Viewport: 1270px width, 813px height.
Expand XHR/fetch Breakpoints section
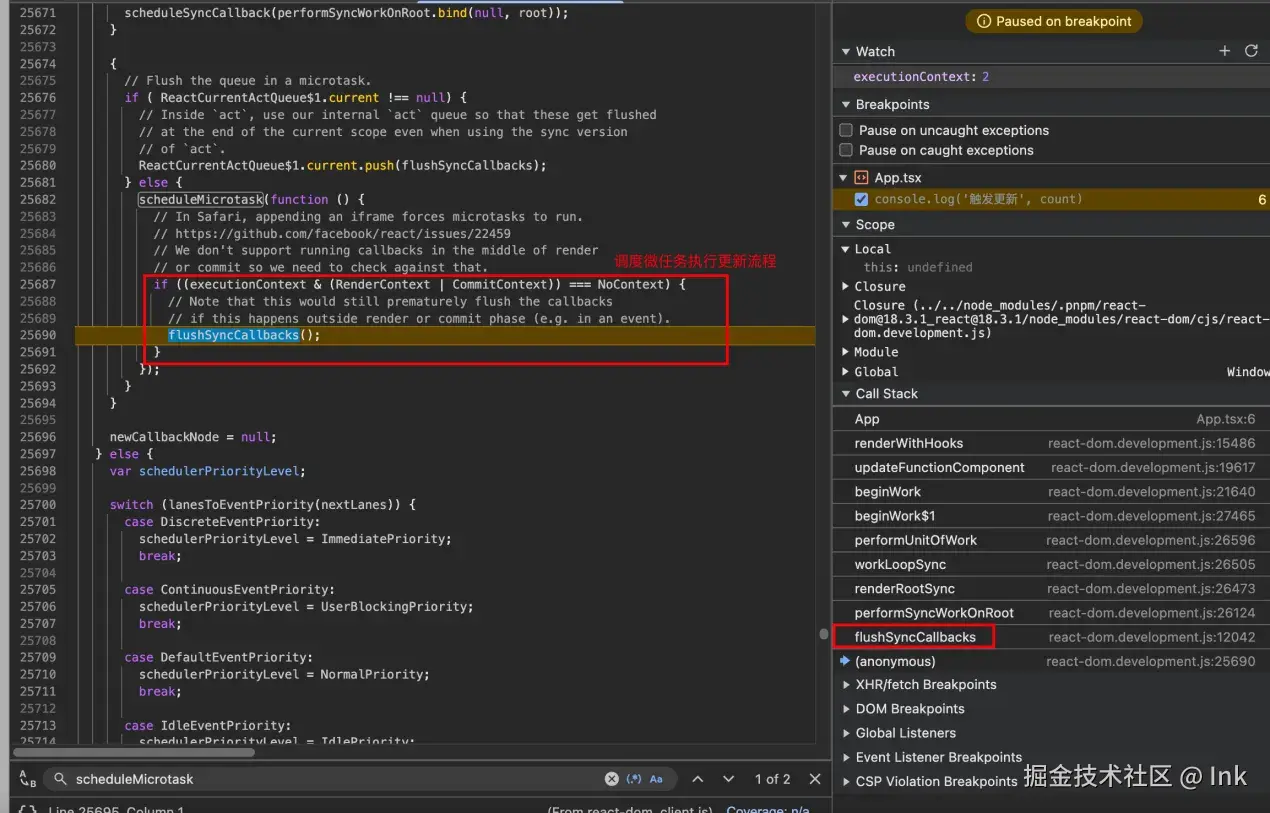(x=845, y=685)
